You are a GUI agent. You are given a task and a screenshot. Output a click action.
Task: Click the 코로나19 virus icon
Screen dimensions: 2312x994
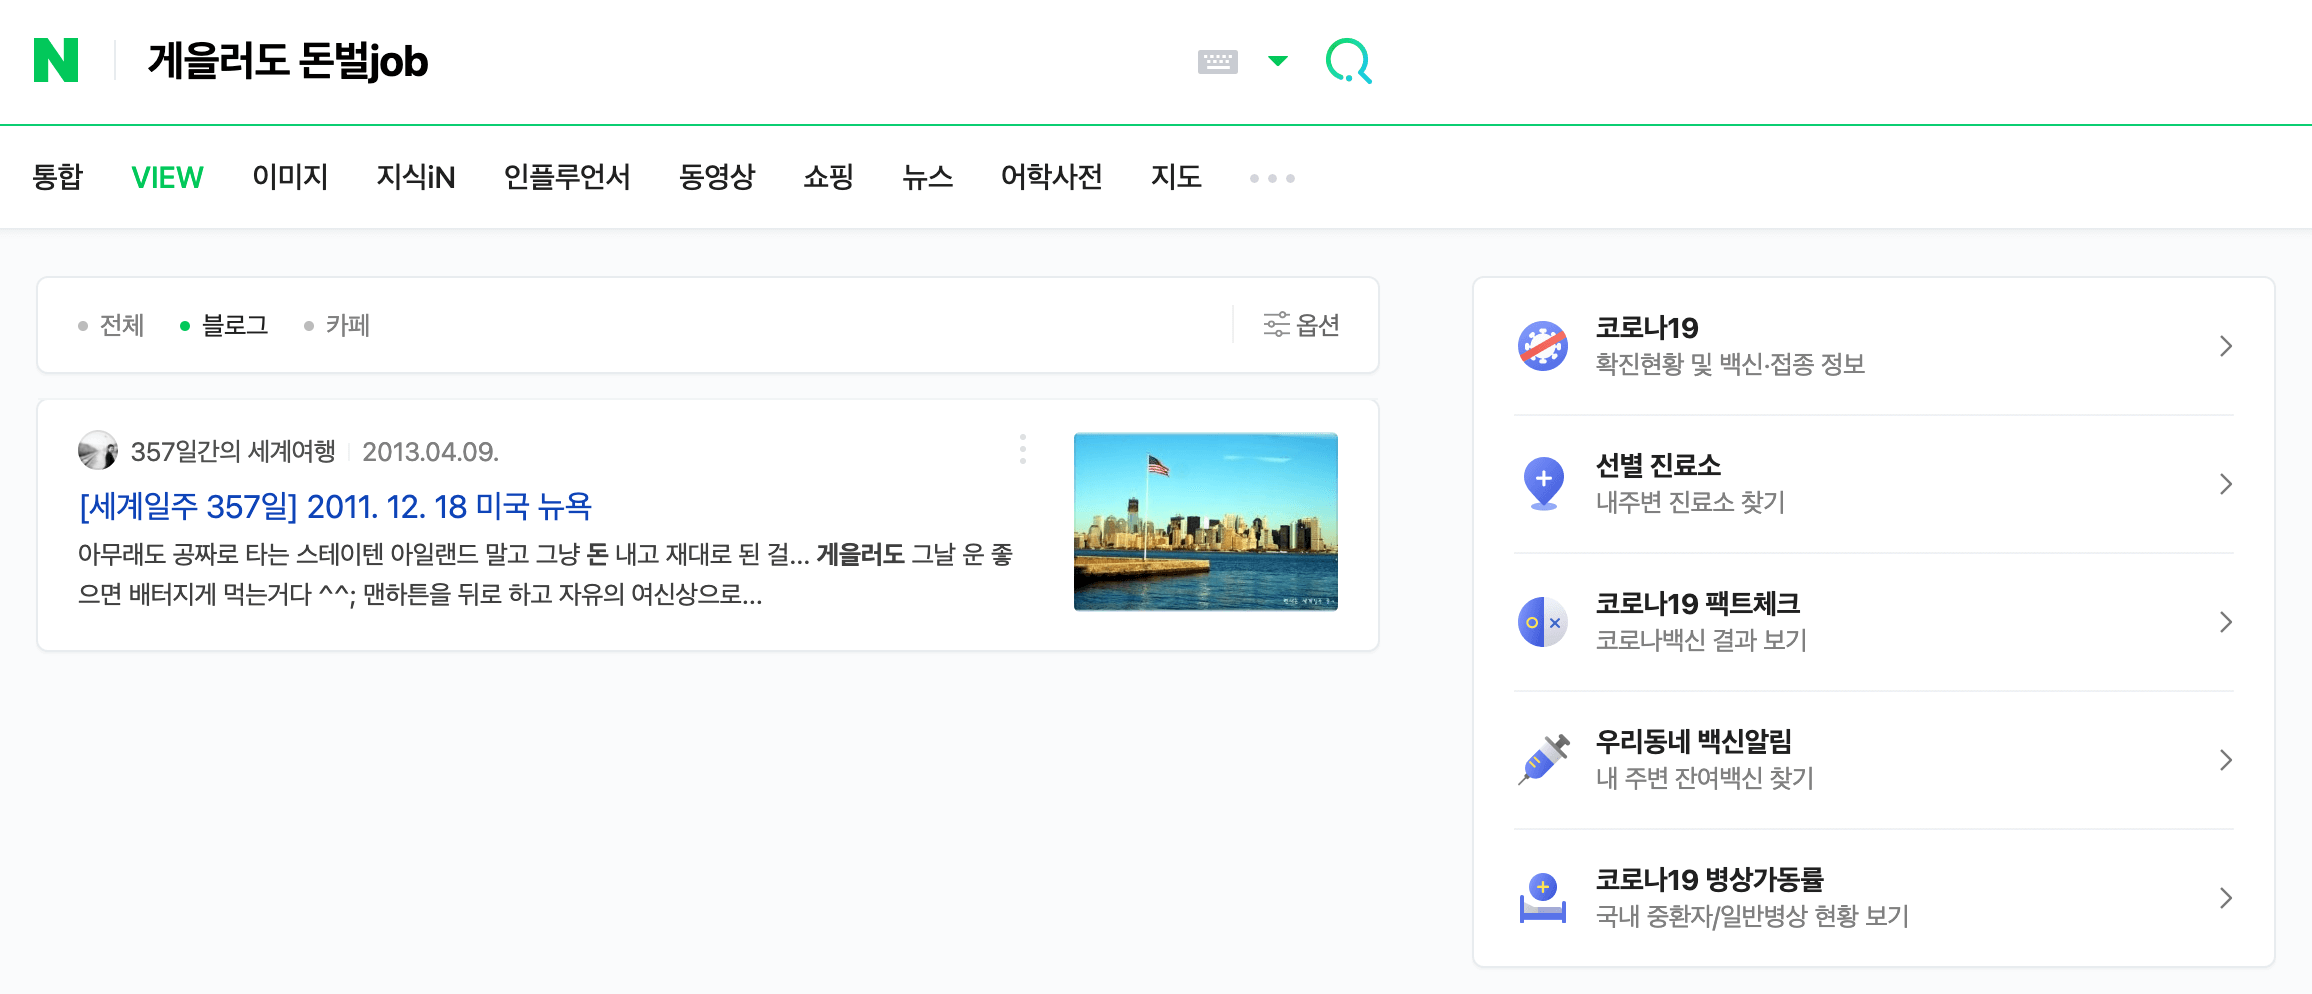pos(1543,346)
